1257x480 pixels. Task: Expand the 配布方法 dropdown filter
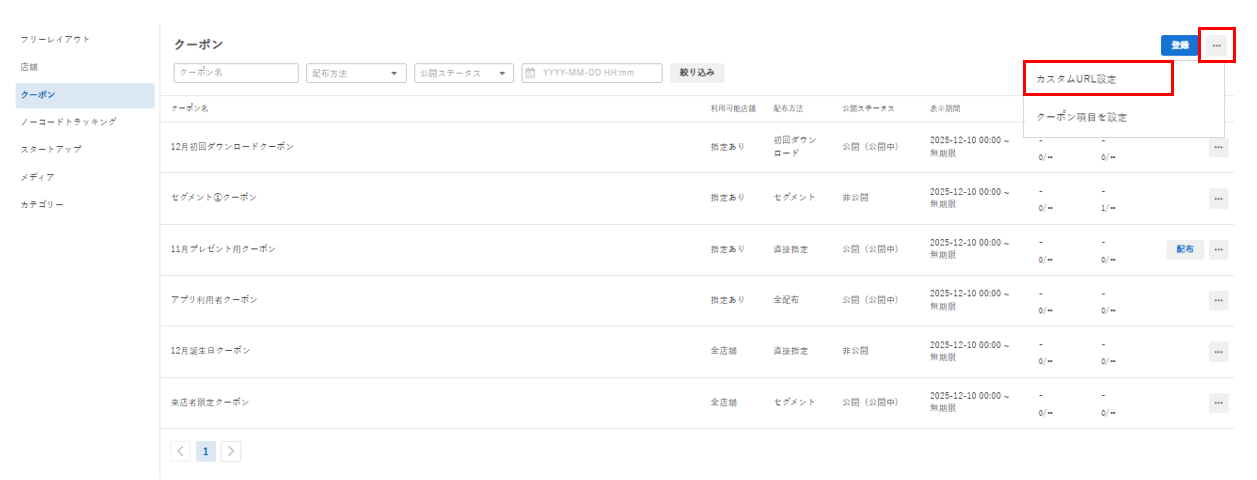[357, 73]
